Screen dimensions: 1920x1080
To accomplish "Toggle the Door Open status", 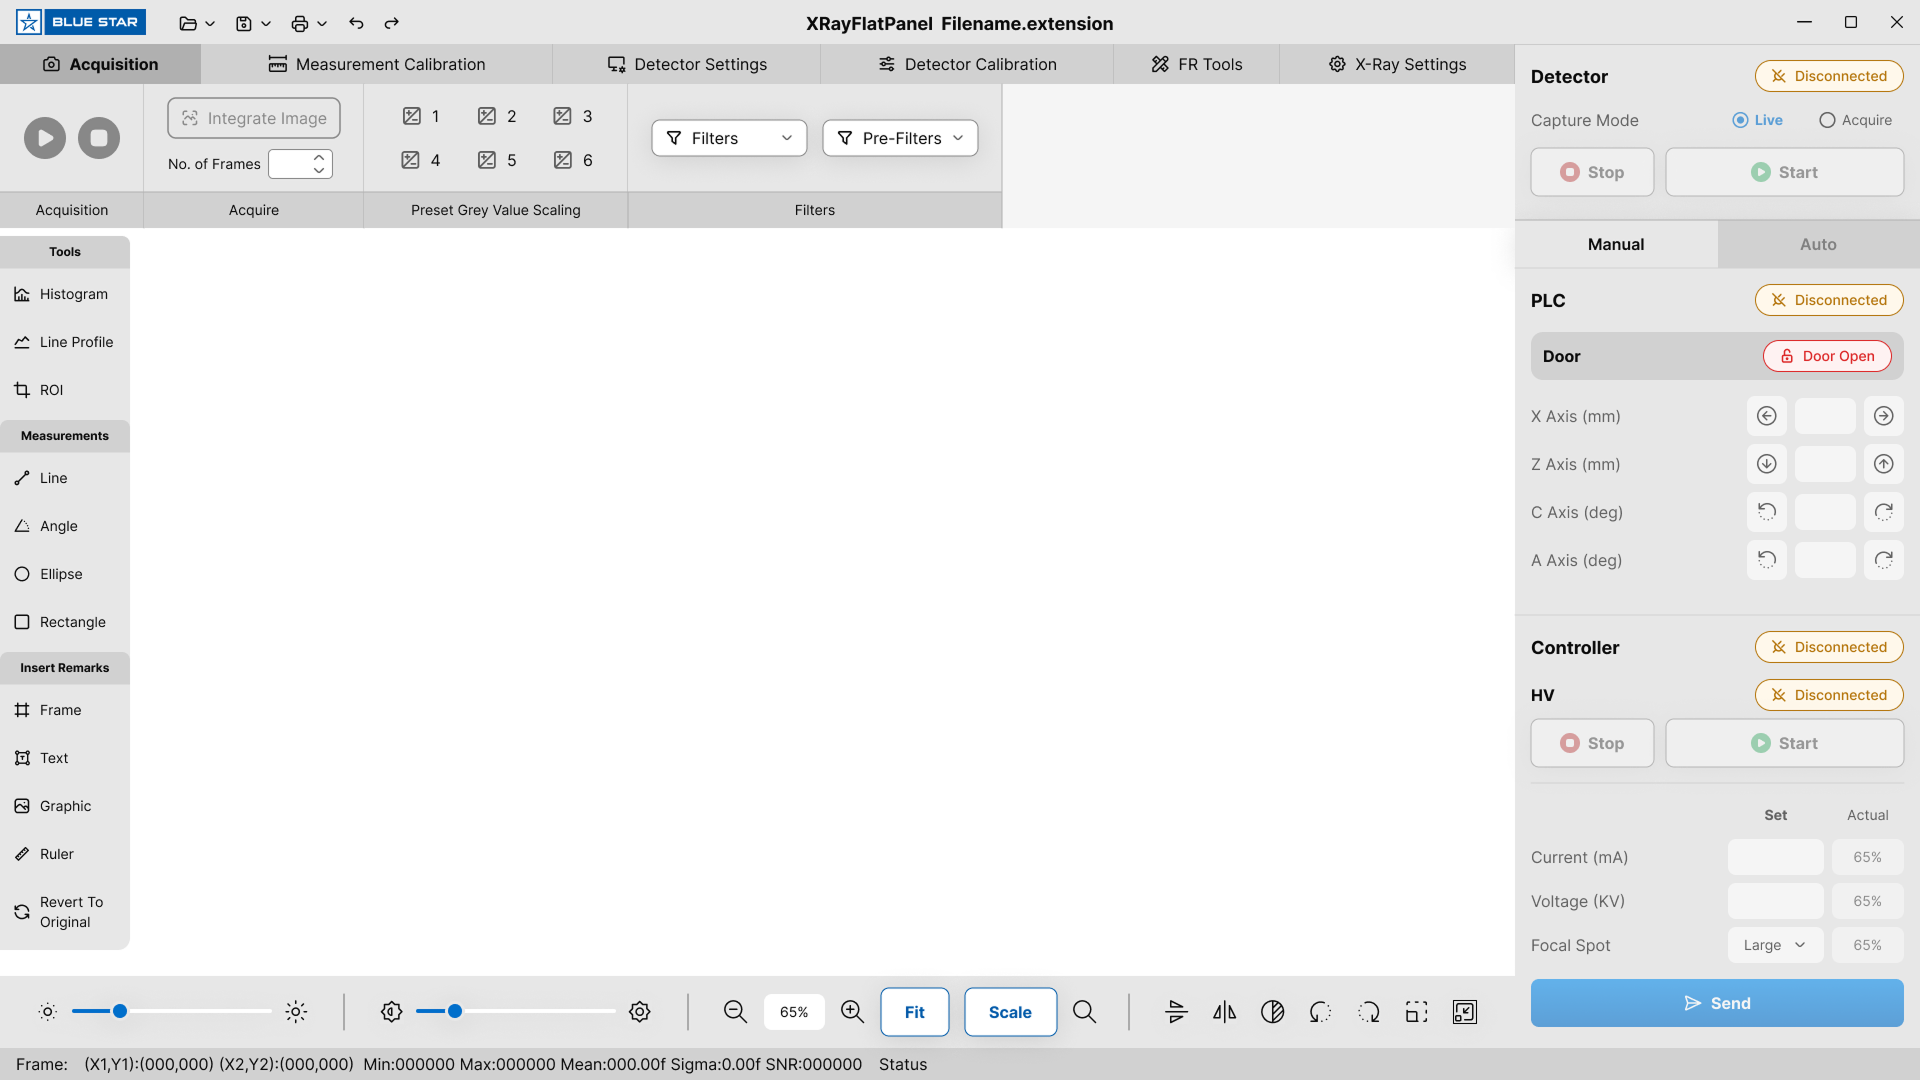I will coord(1826,356).
